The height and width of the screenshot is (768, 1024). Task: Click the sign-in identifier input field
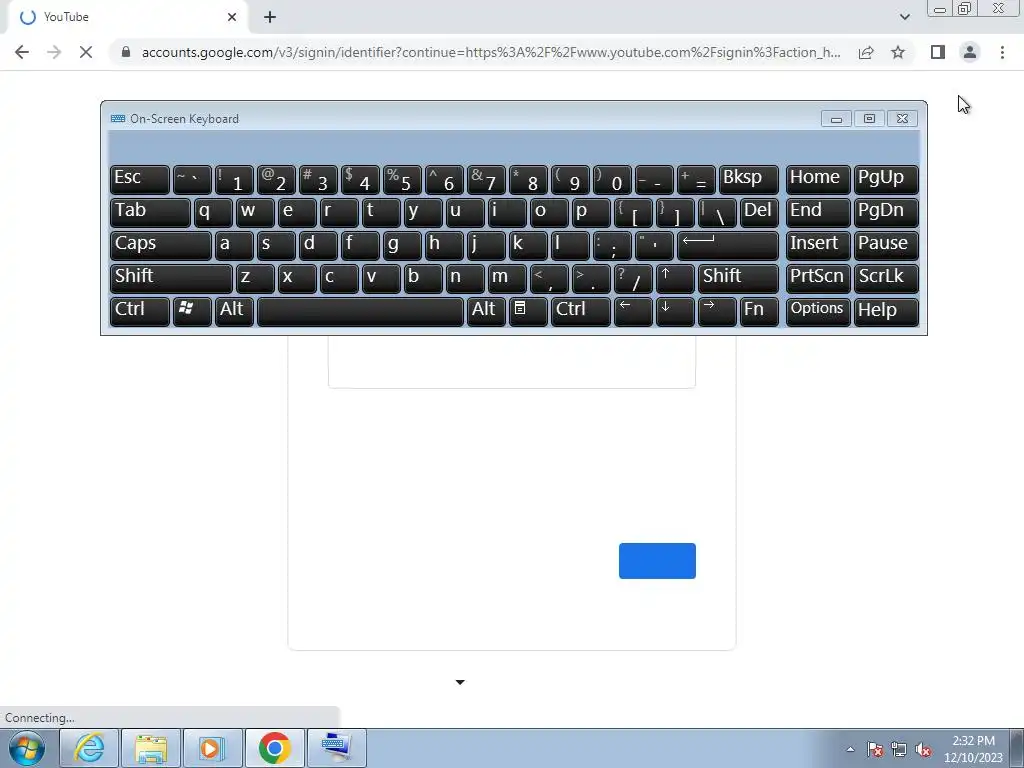pyautogui.click(x=511, y=362)
